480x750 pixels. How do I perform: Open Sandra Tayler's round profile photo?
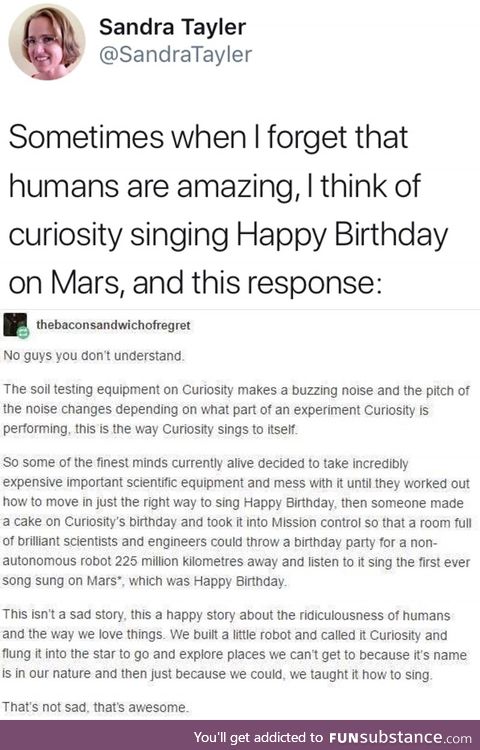click(x=47, y=42)
